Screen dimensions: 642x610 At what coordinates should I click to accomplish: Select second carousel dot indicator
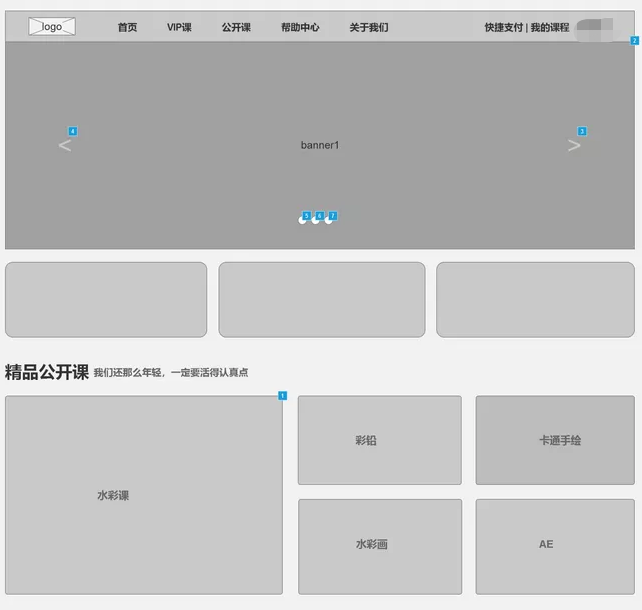pyautogui.click(x=315, y=220)
